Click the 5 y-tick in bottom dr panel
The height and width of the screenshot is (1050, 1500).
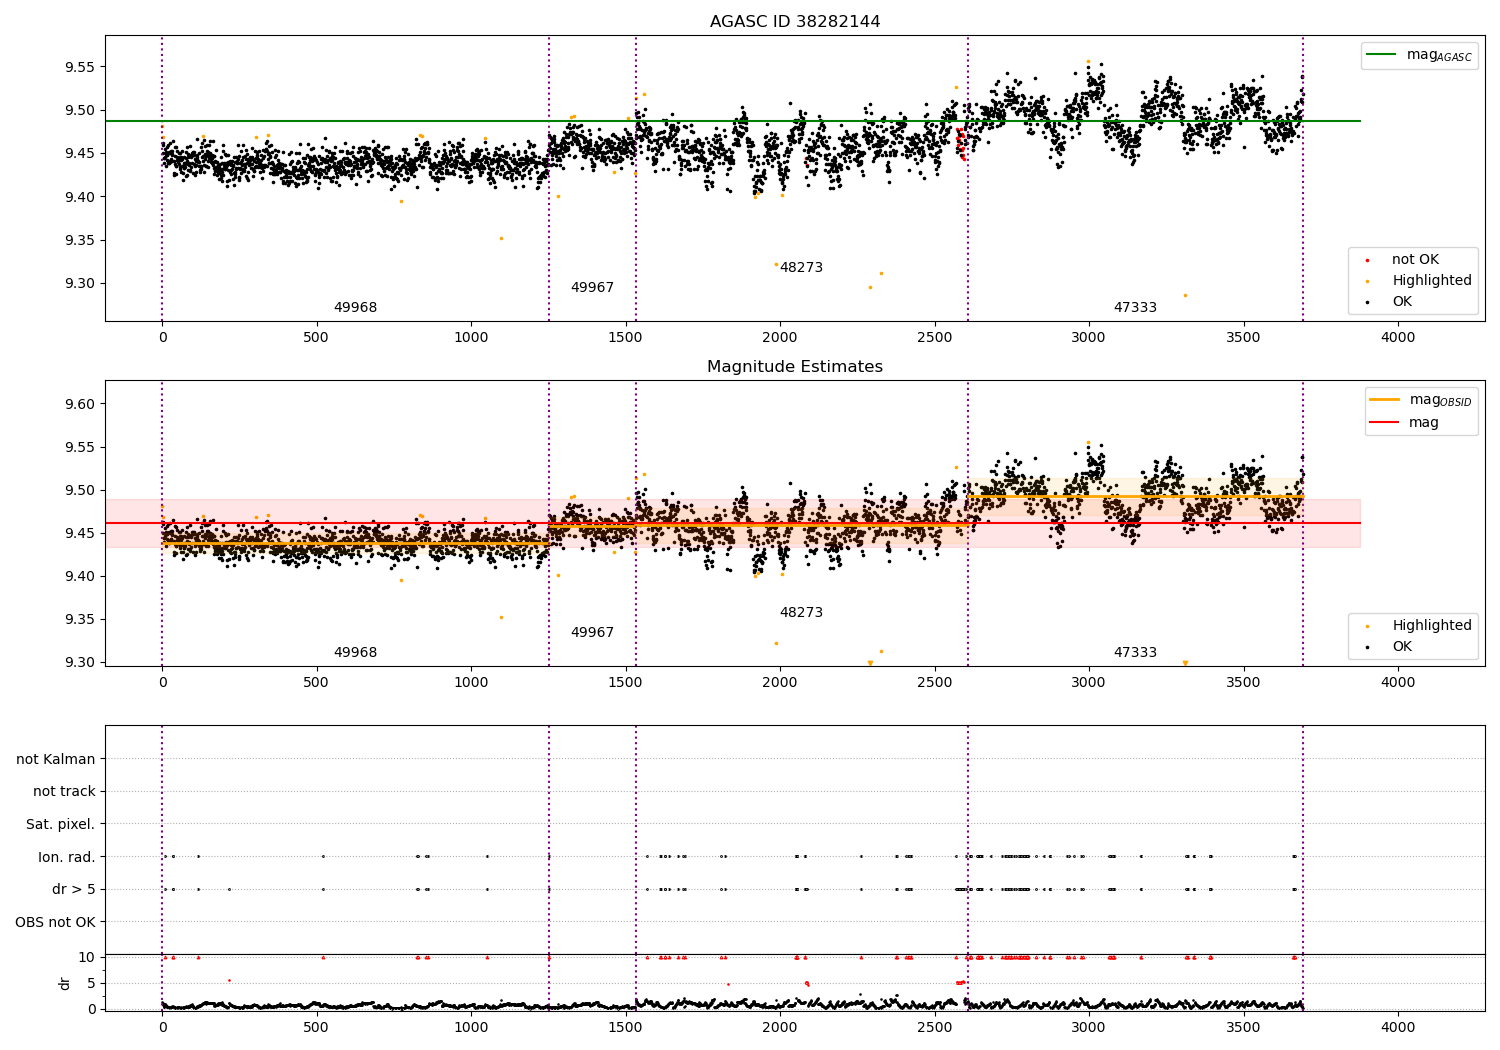coord(92,984)
